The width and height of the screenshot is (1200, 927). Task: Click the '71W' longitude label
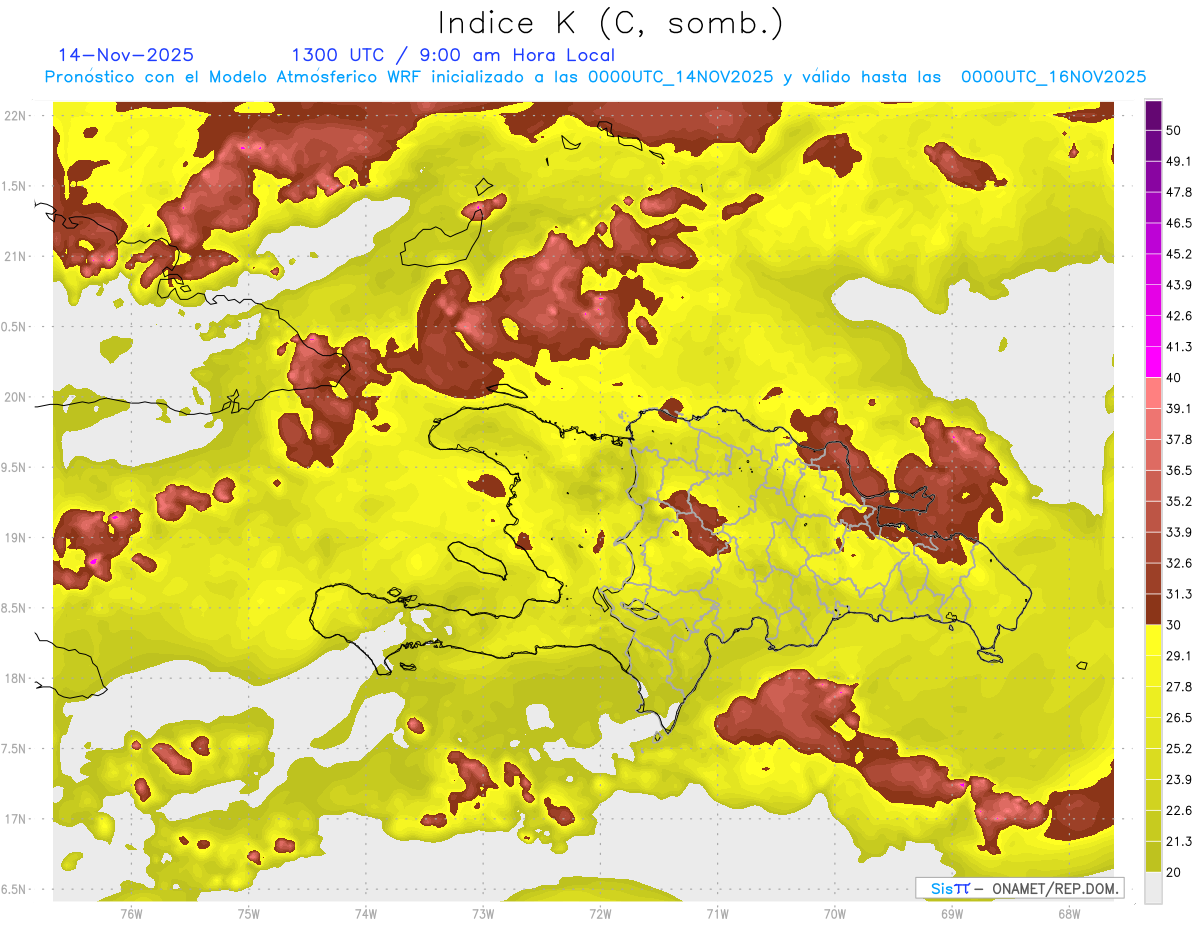click(x=717, y=913)
